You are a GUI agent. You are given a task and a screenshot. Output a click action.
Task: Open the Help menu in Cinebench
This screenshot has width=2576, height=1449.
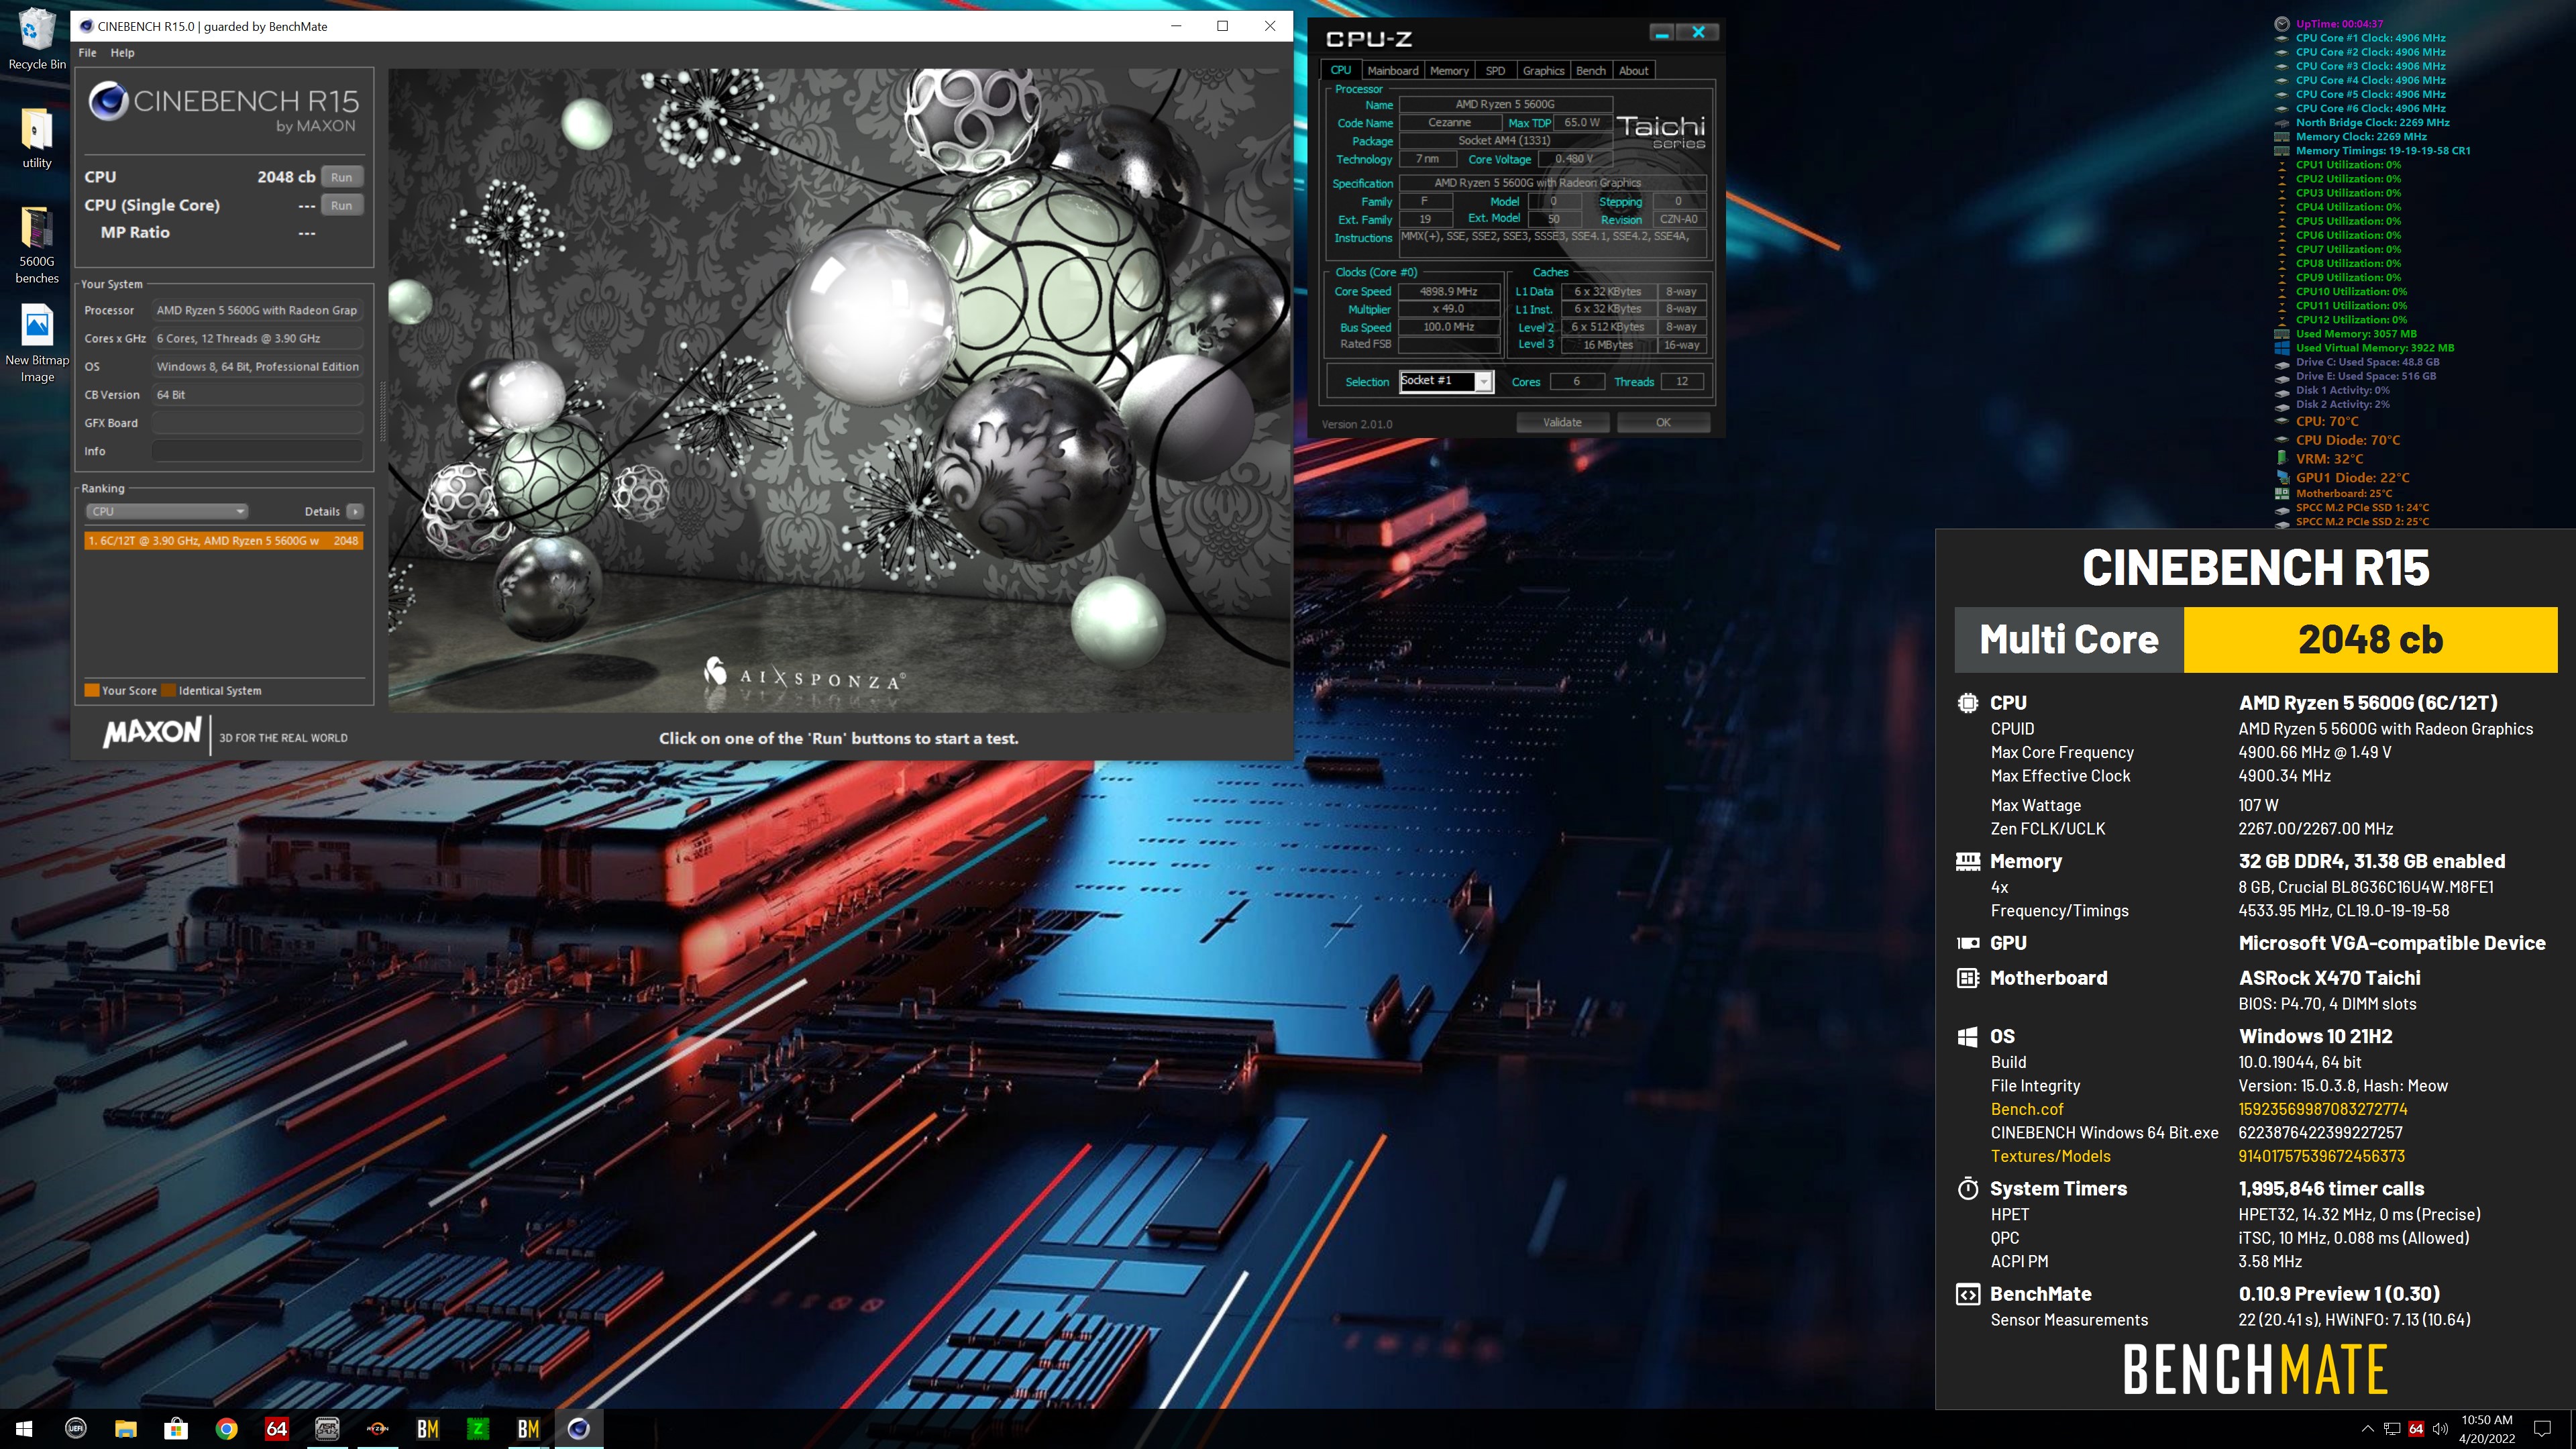122,53
